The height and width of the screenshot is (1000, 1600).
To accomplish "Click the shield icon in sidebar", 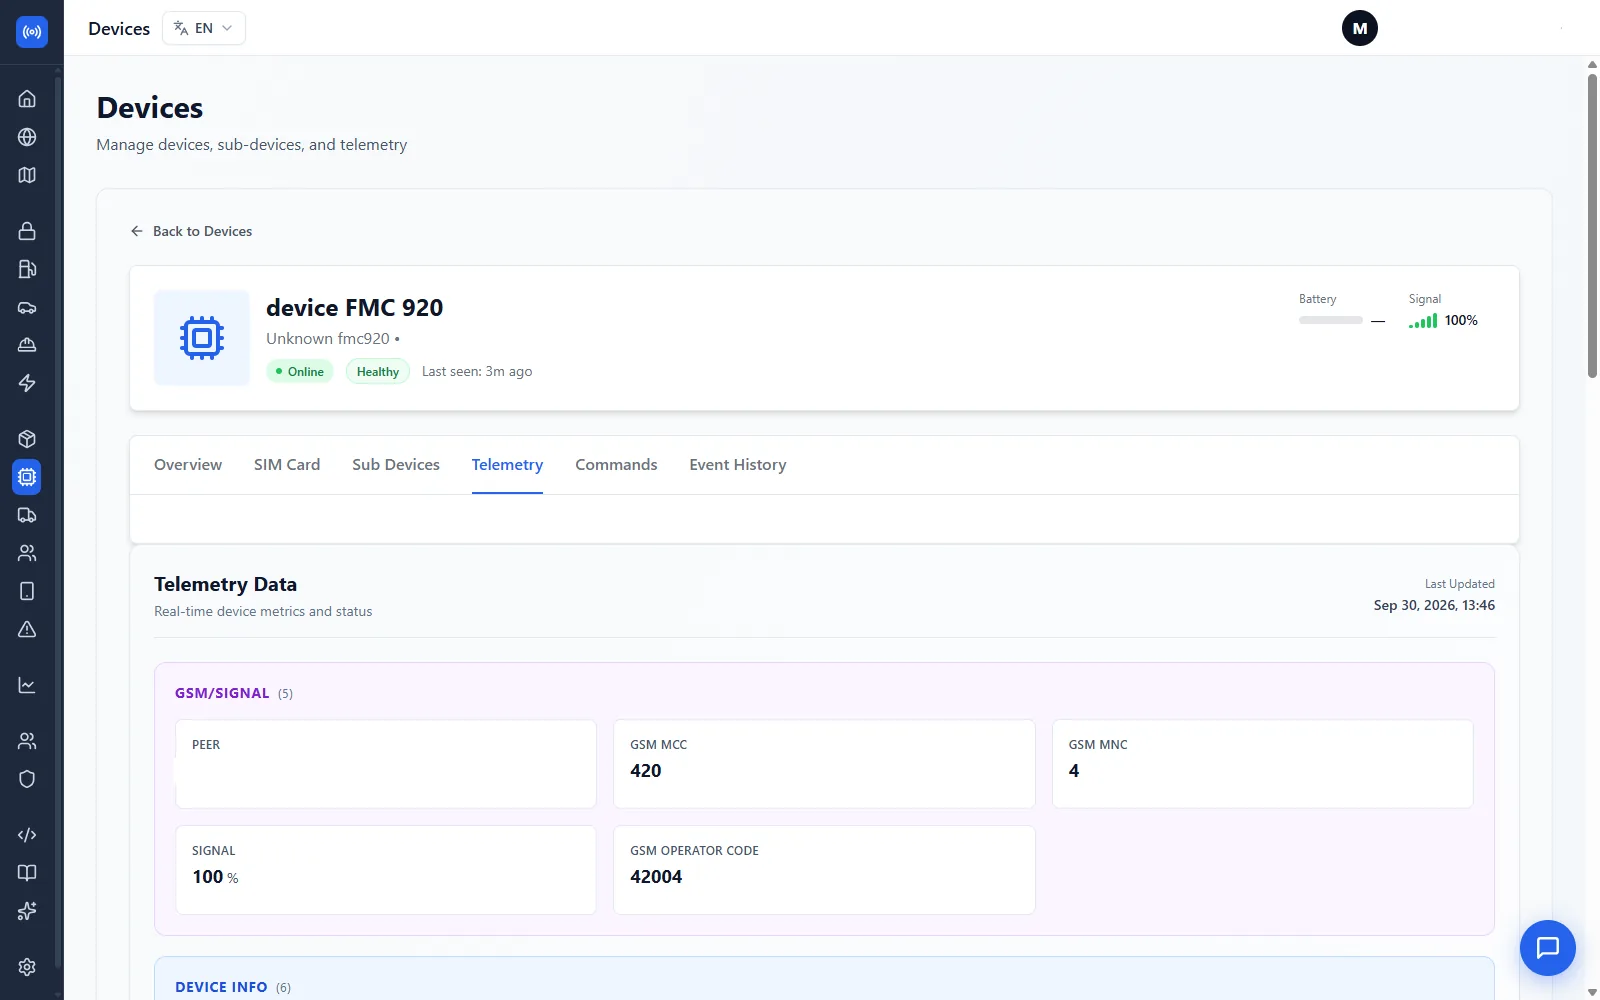I will click(27, 779).
